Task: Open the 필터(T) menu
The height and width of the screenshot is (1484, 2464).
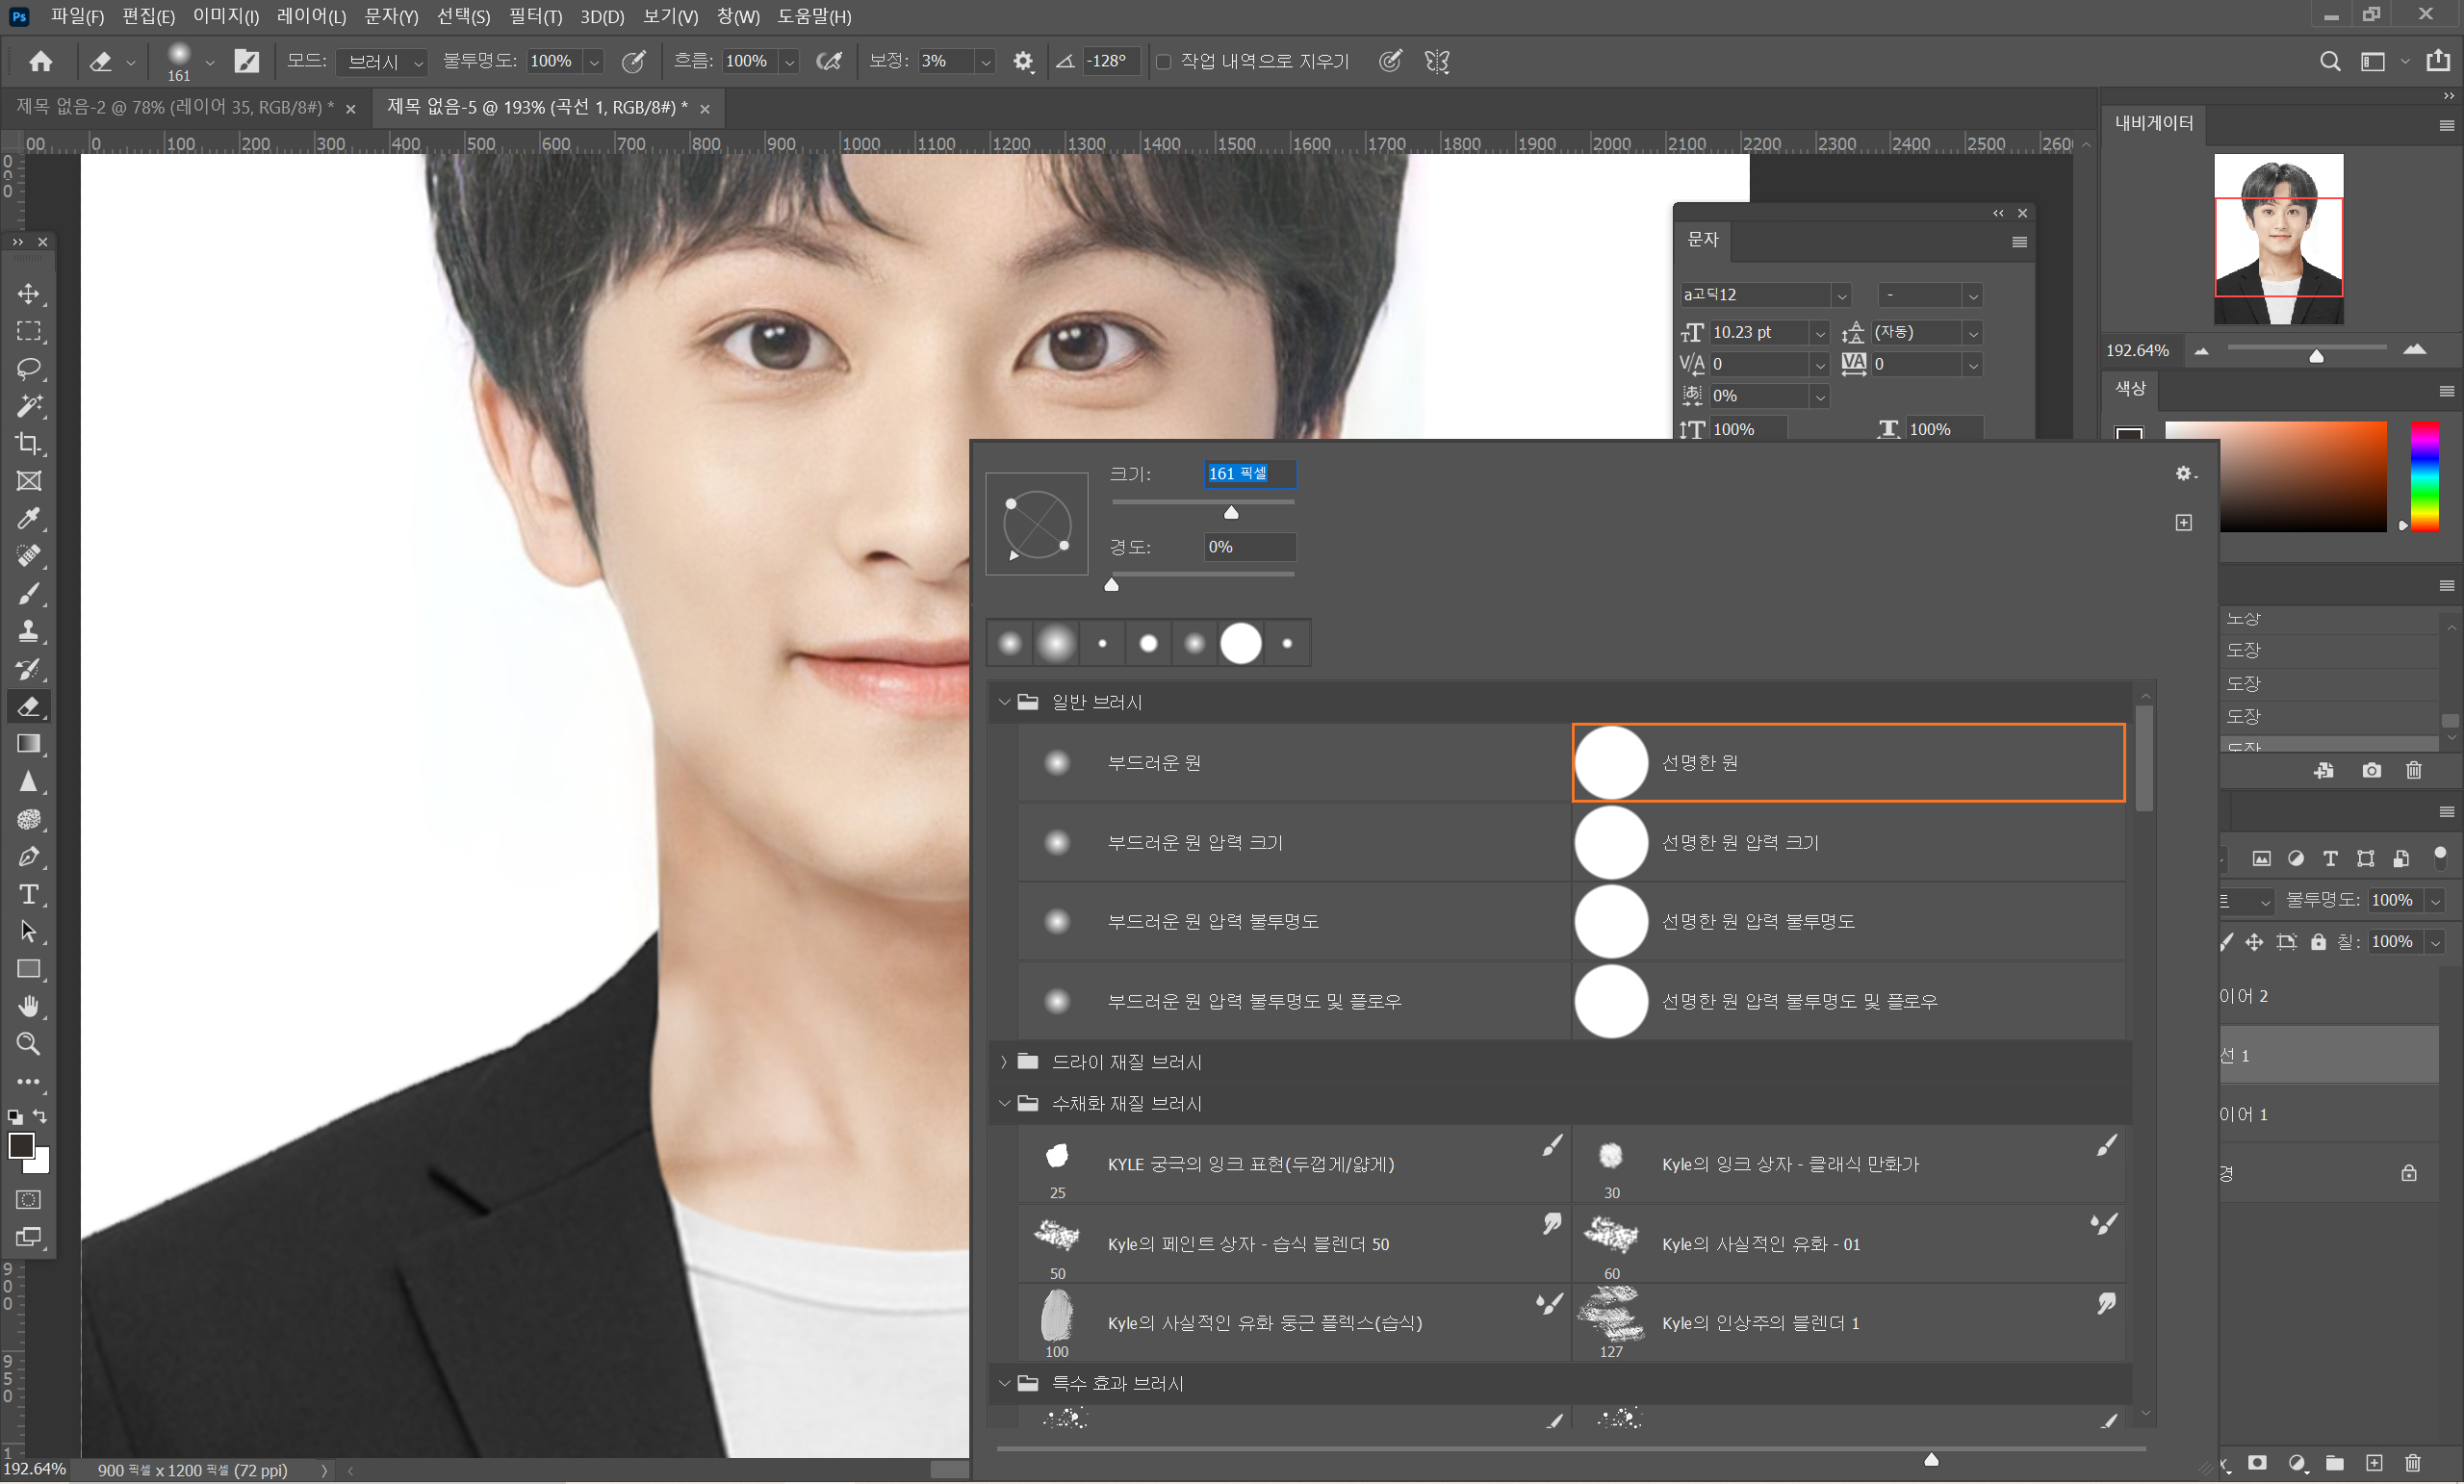Action: tap(535, 16)
